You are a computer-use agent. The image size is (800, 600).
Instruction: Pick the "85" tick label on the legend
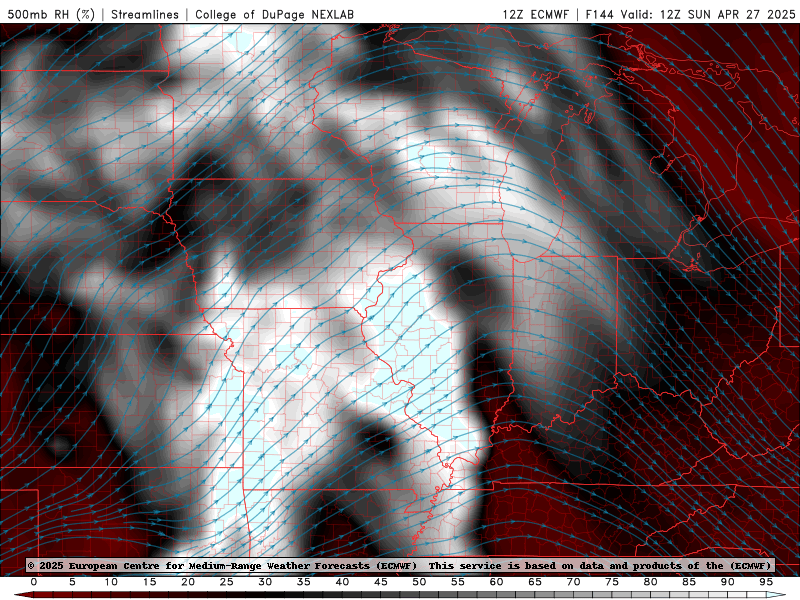click(689, 582)
